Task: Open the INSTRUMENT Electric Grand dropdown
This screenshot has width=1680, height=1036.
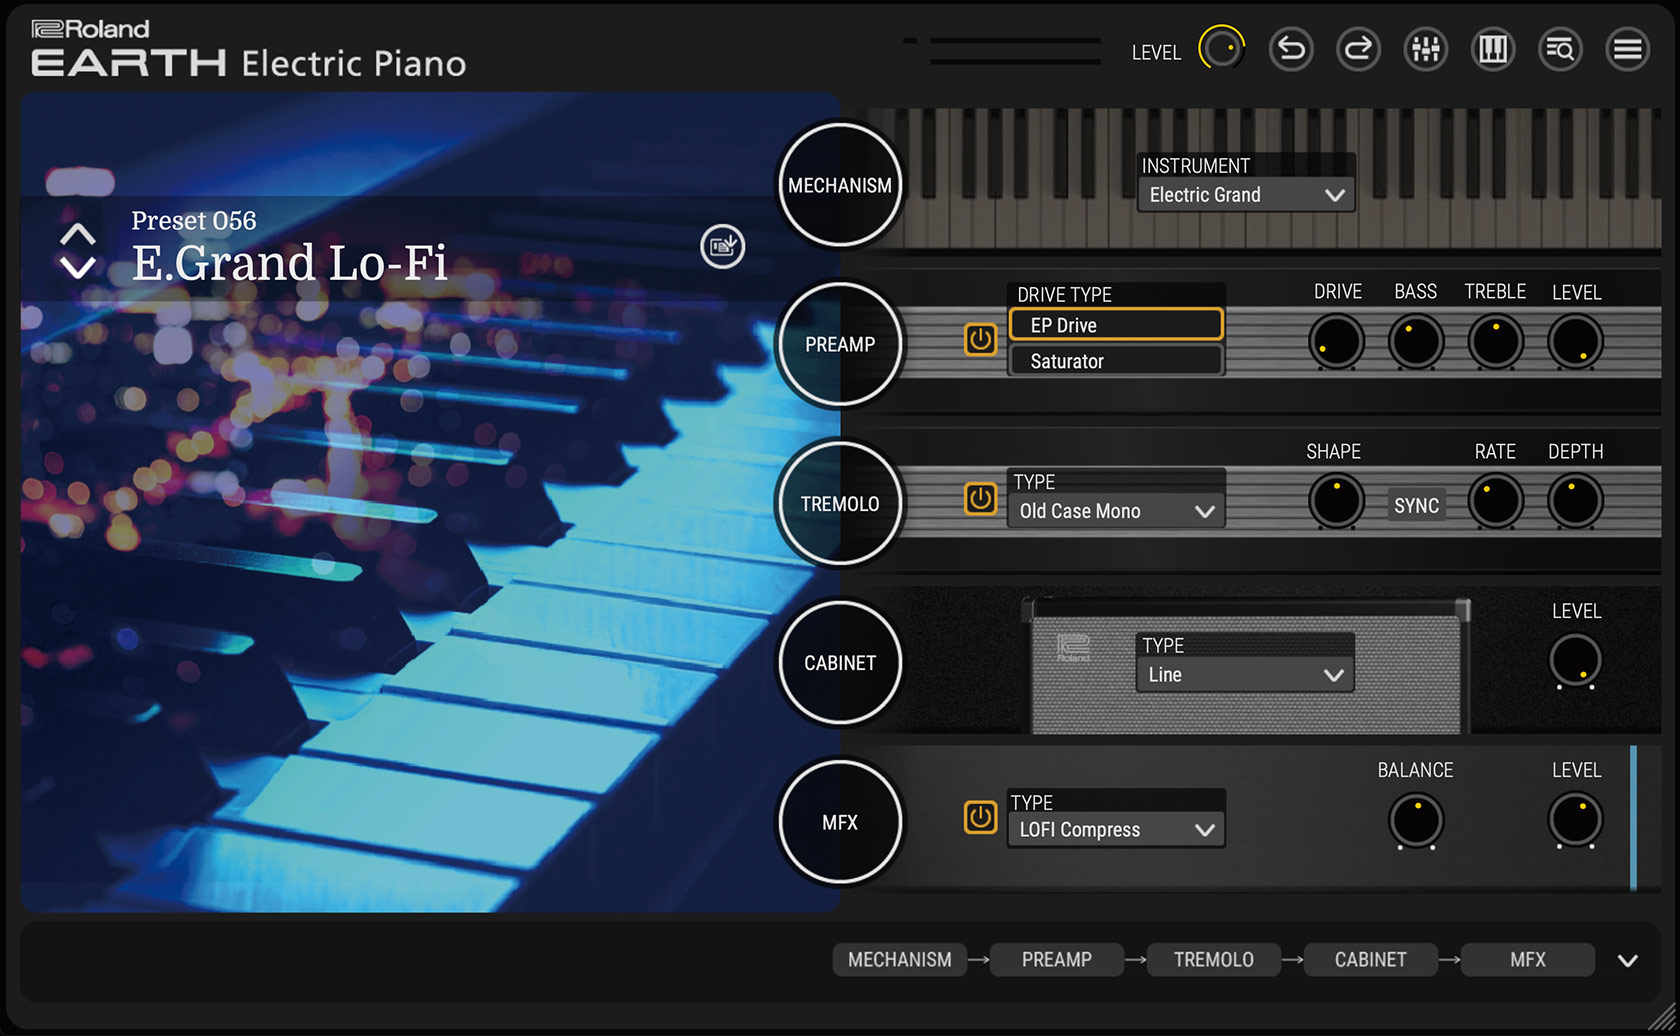Action: pyautogui.click(x=1246, y=195)
